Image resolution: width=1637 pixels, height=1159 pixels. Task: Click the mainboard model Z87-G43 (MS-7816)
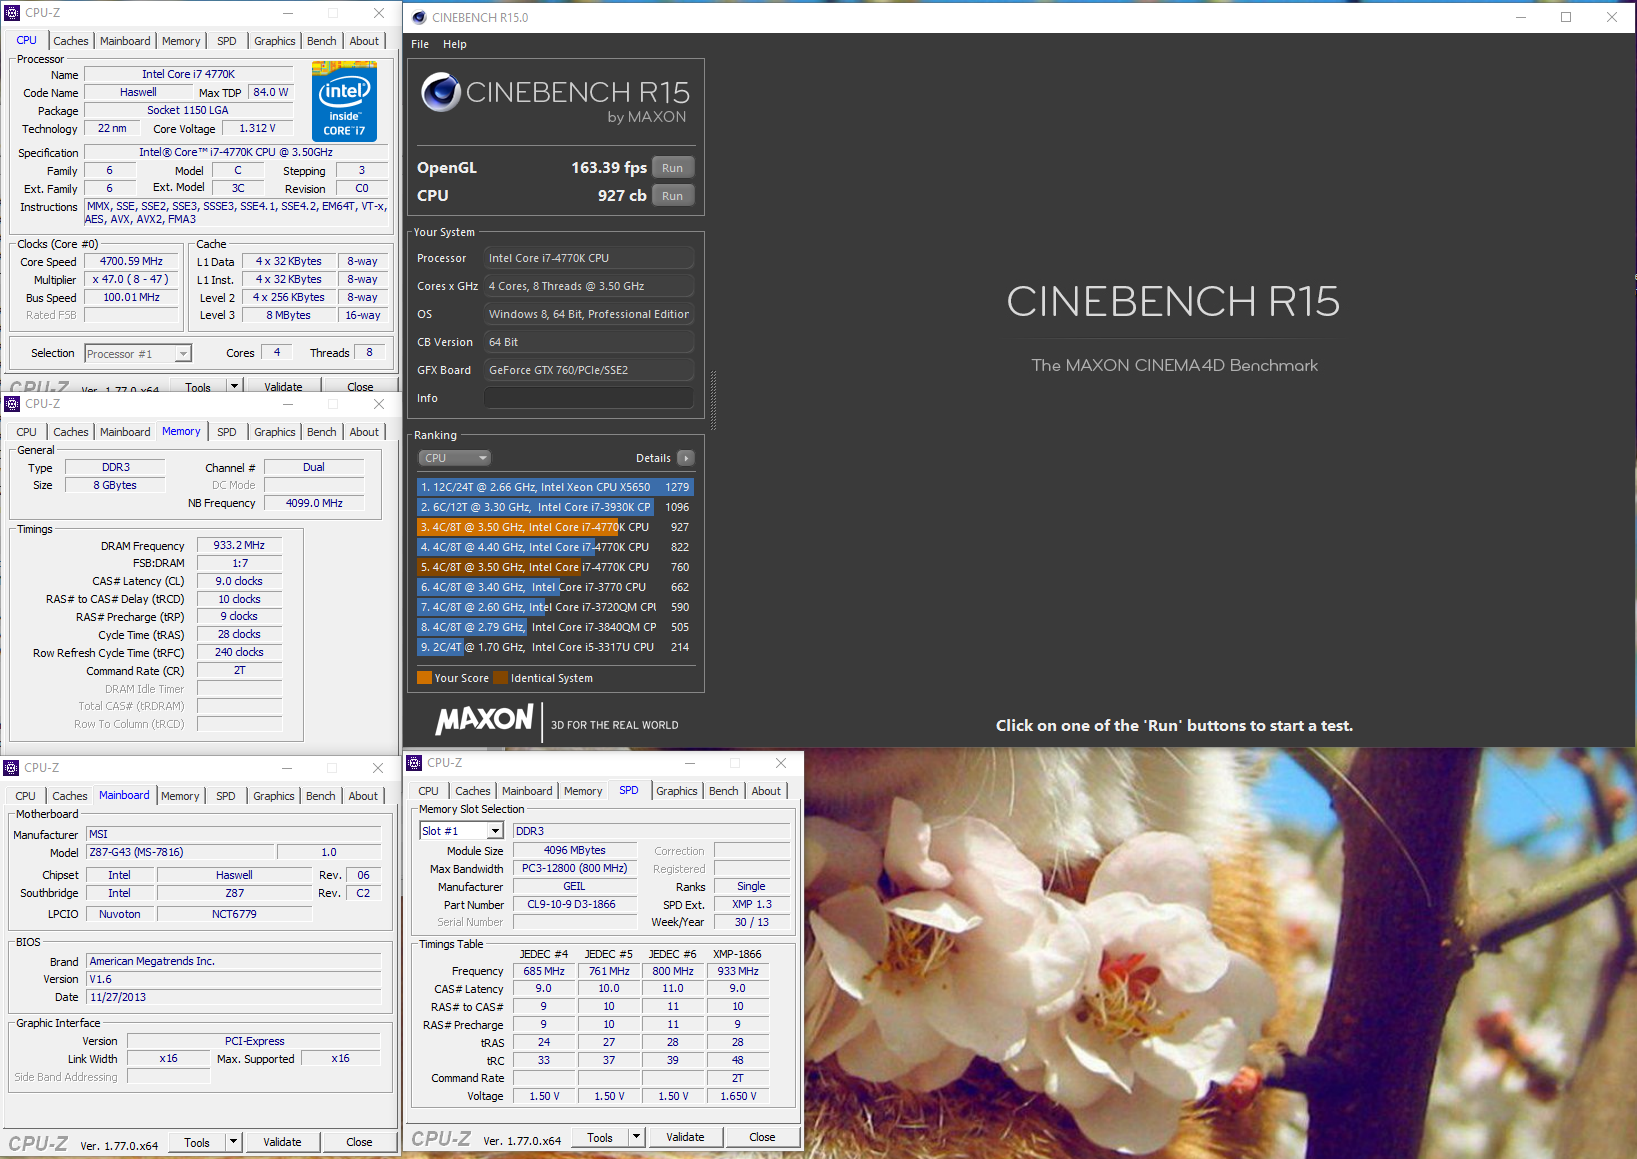coord(180,852)
